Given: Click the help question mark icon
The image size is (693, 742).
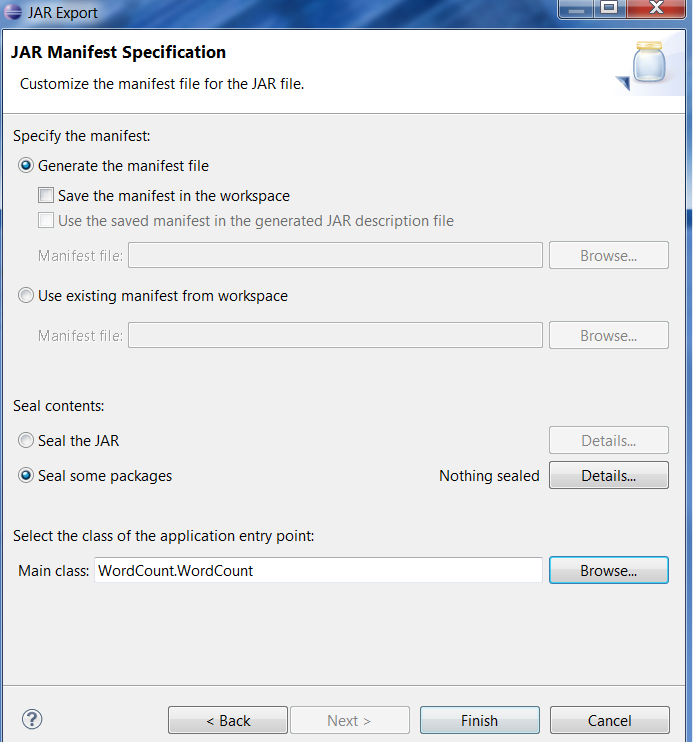Looking at the screenshot, I should point(32,719).
